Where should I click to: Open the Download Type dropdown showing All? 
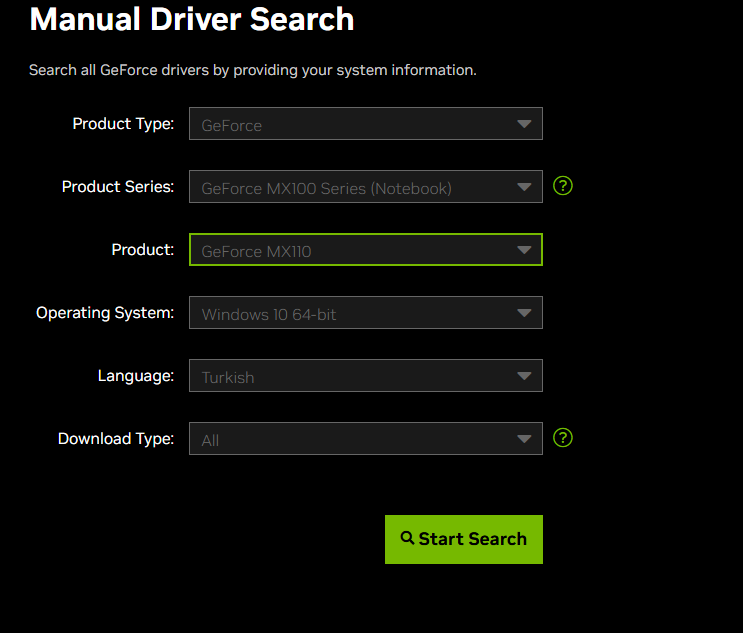(366, 439)
